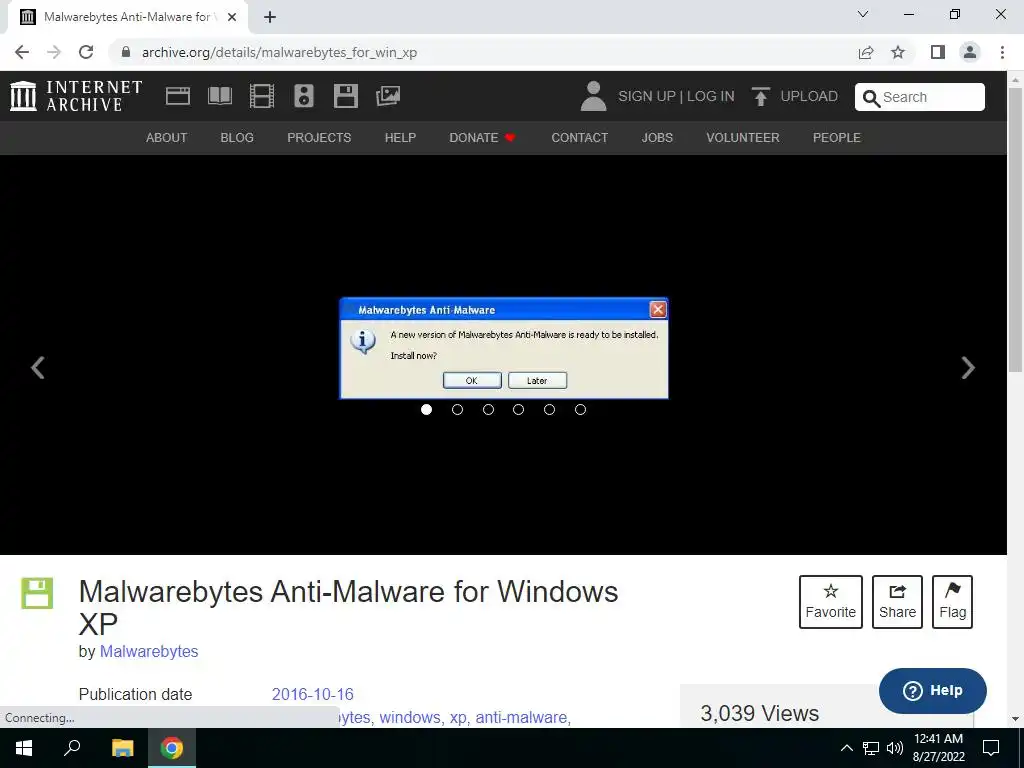Screen dimensions: 1024x768
Task: Open the JOBS menu item
Action: point(657,138)
